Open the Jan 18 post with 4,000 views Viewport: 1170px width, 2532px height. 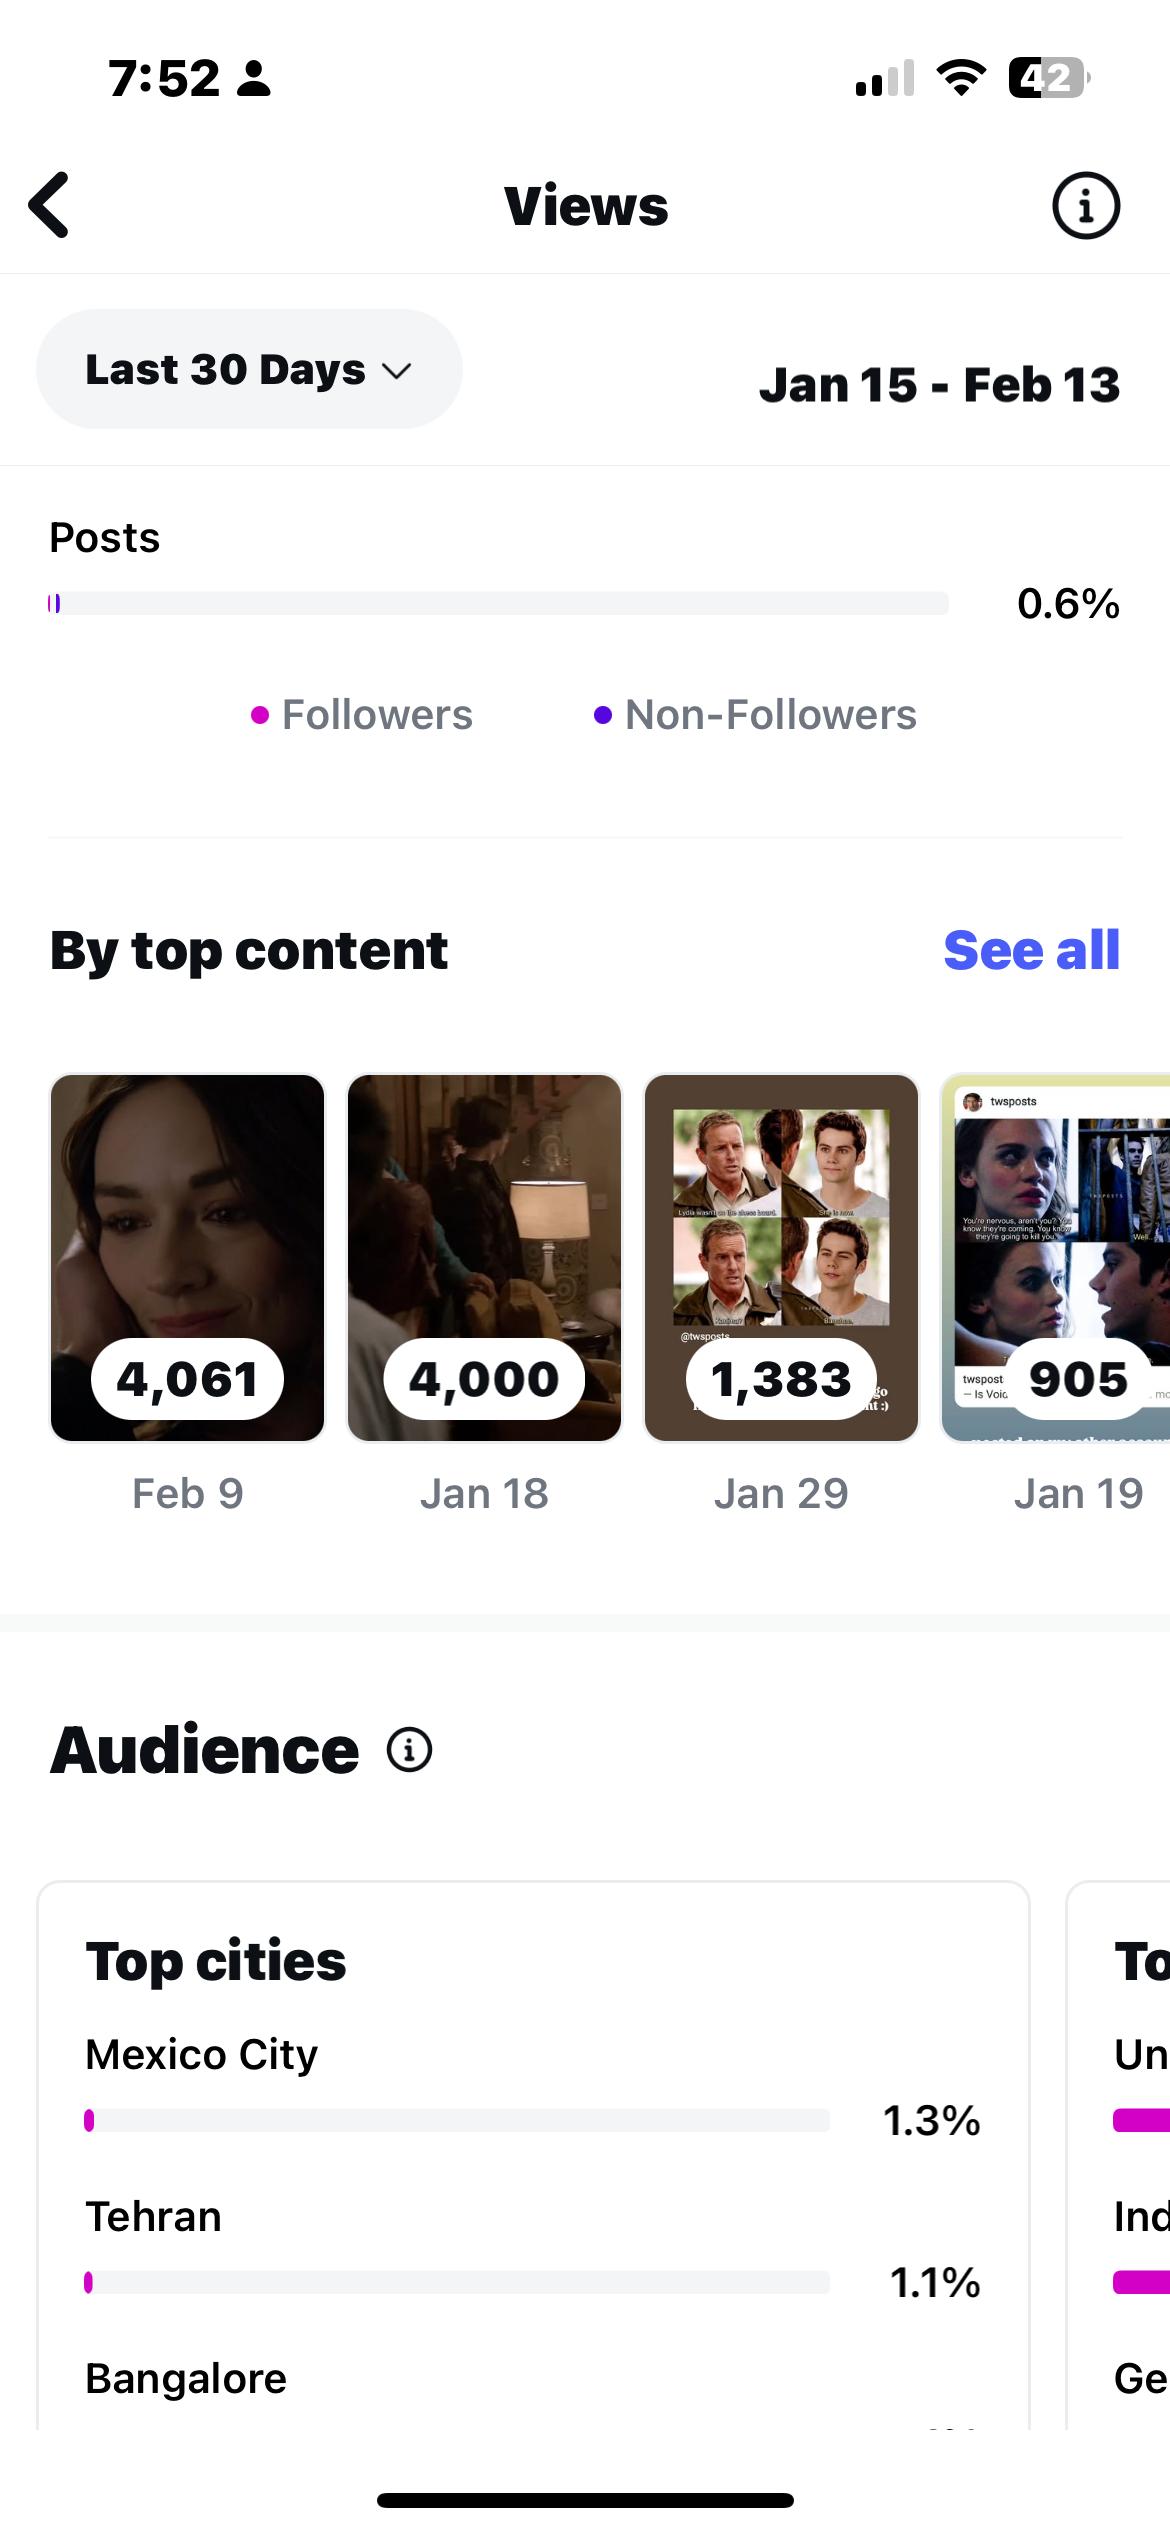[x=484, y=1257]
